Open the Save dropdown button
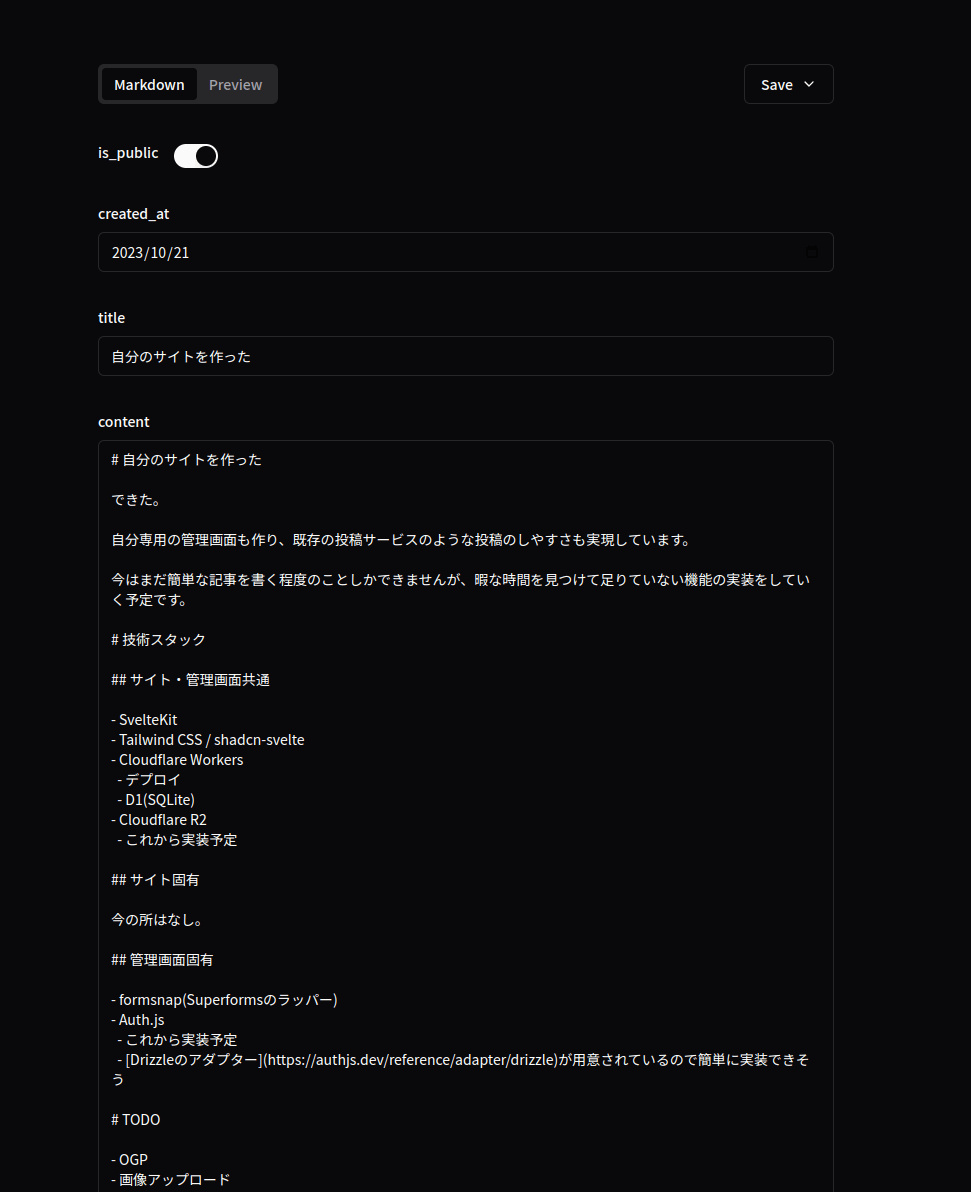 789,84
